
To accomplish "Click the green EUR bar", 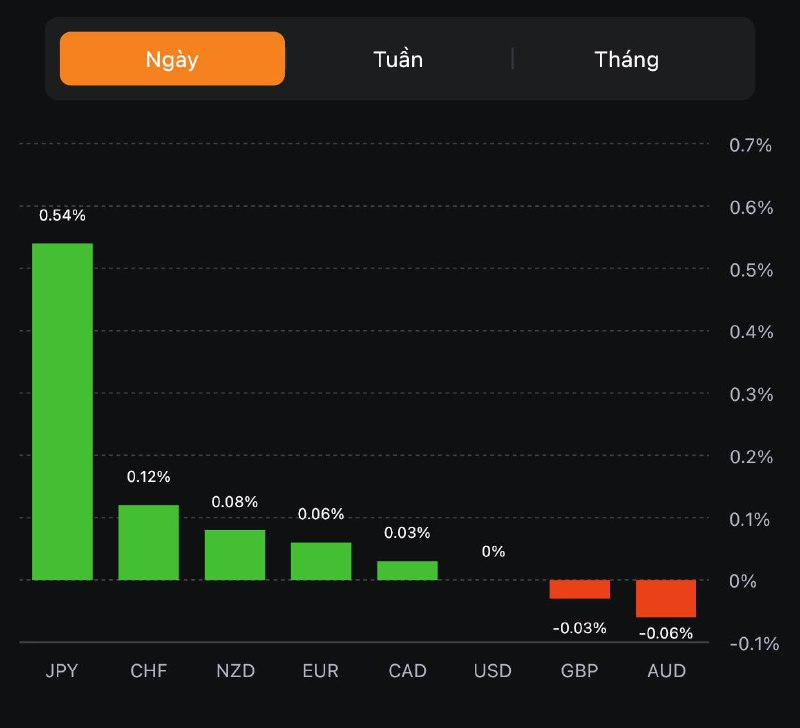I will tap(321, 561).
